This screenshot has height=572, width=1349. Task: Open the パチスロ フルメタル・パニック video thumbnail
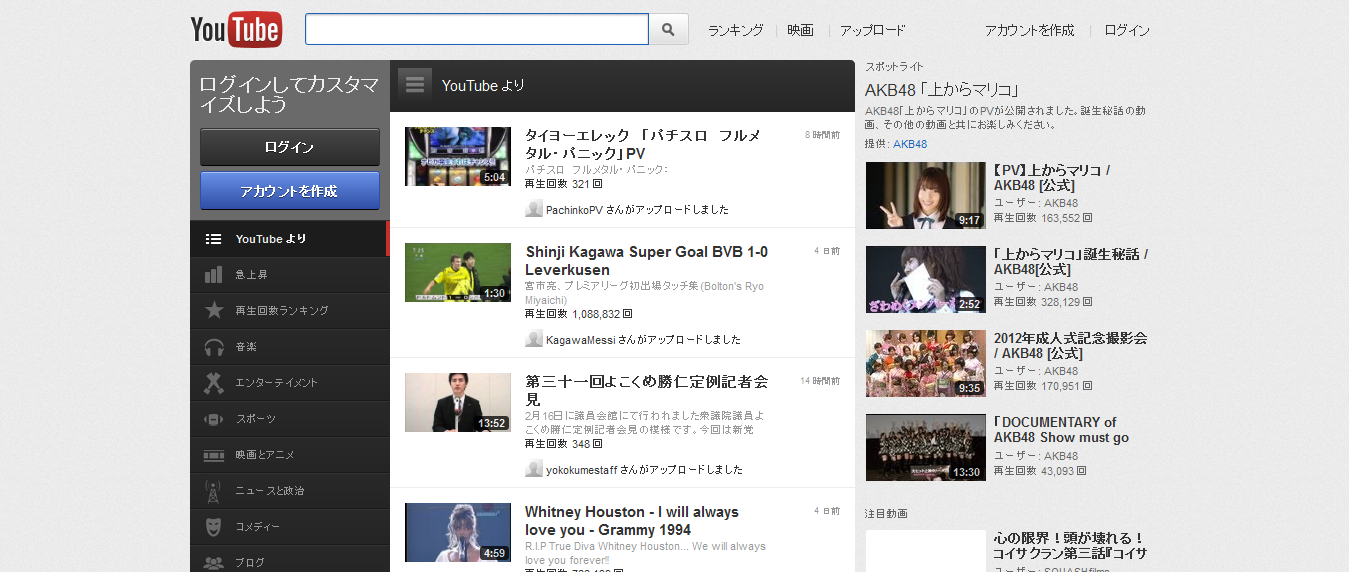coord(458,156)
